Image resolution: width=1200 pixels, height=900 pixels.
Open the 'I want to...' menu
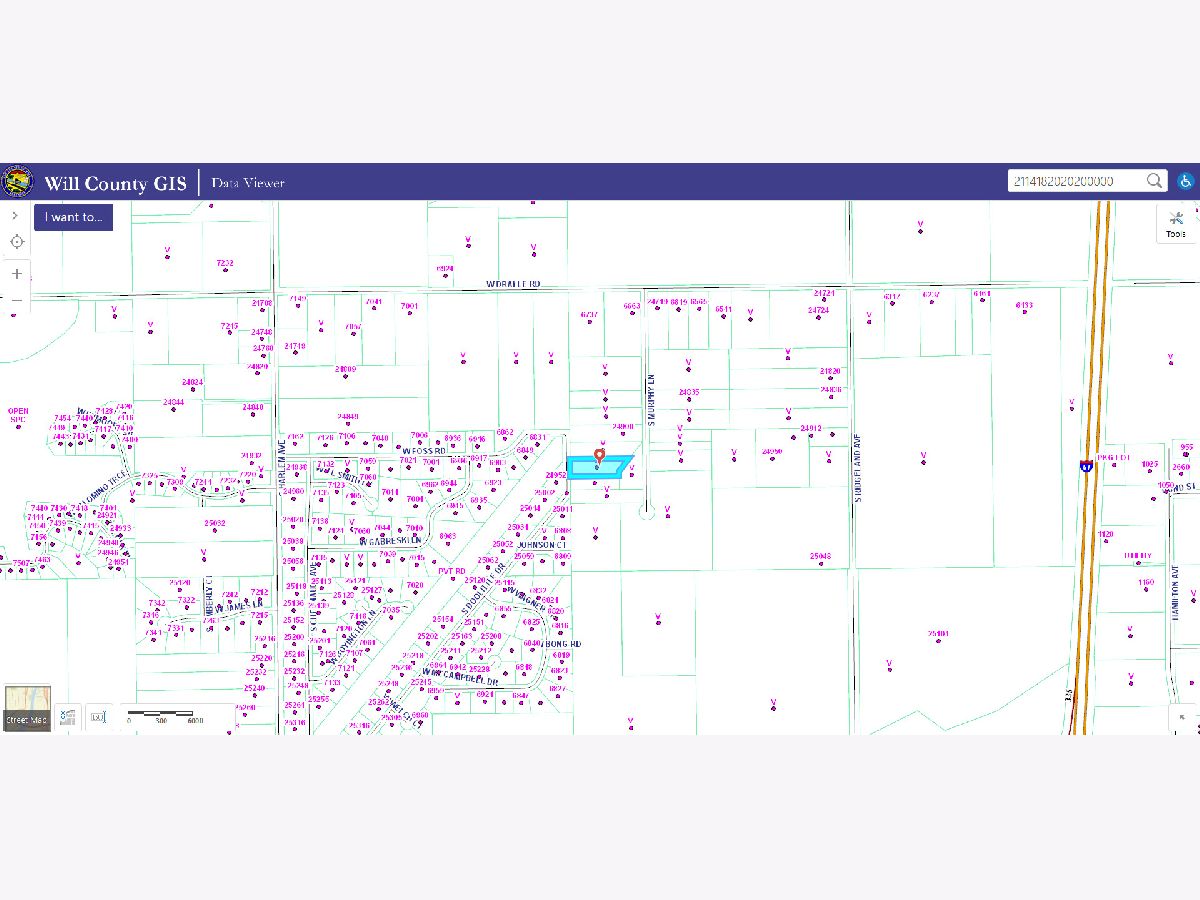click(x=73, y=217)
